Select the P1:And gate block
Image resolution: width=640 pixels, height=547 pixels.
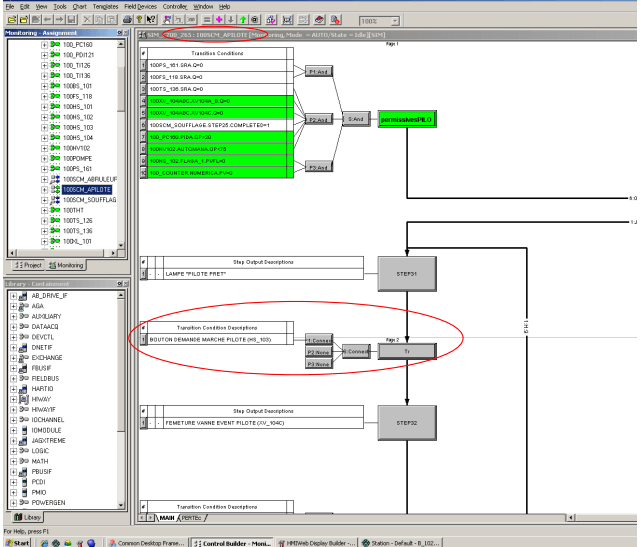coord(319,72)
